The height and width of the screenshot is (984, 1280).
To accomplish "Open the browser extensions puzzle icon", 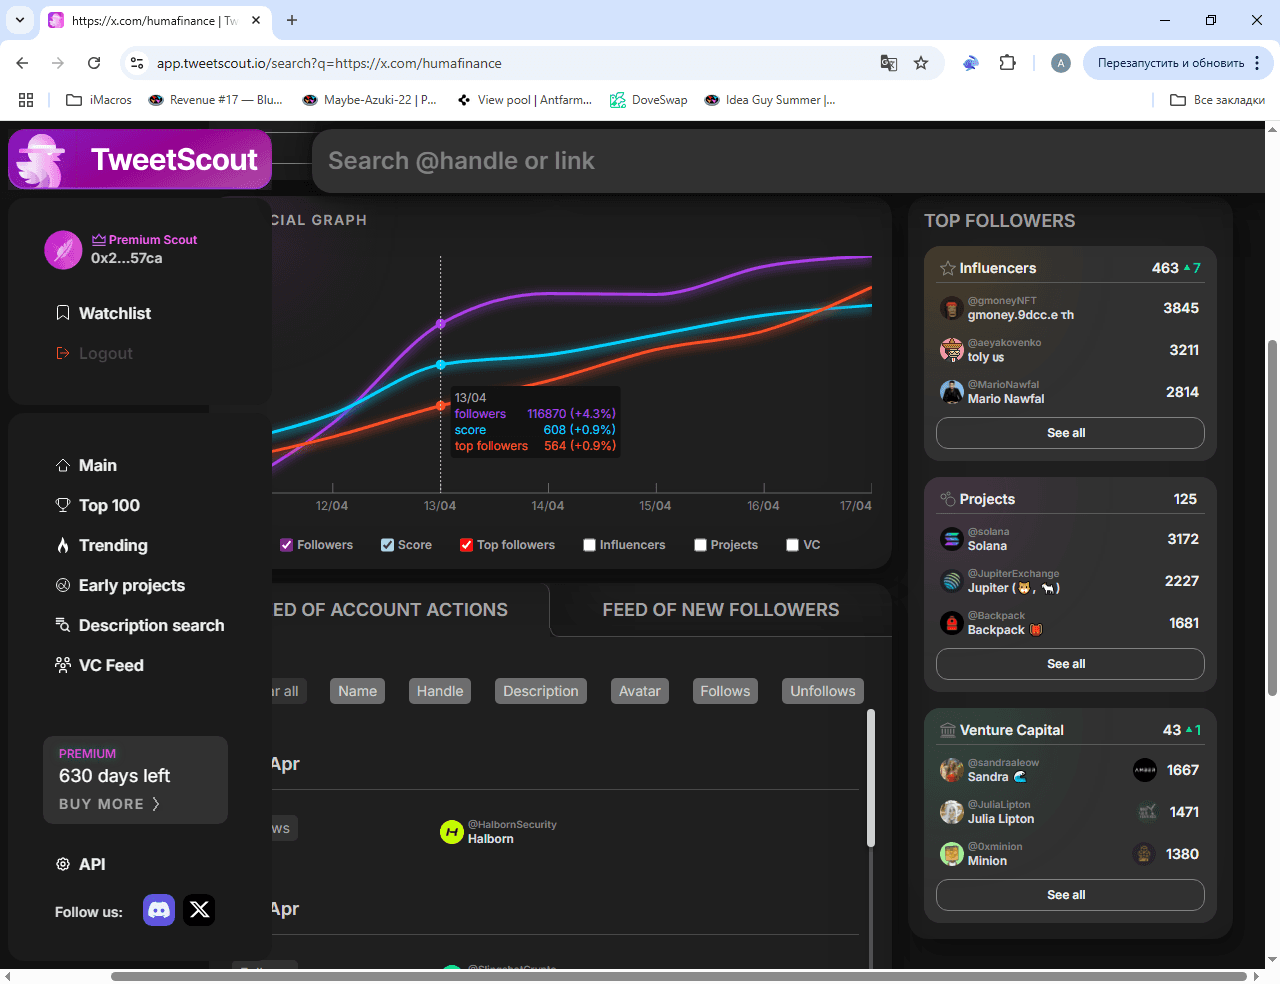I will pyautogui.click(x=1007, y=63).
